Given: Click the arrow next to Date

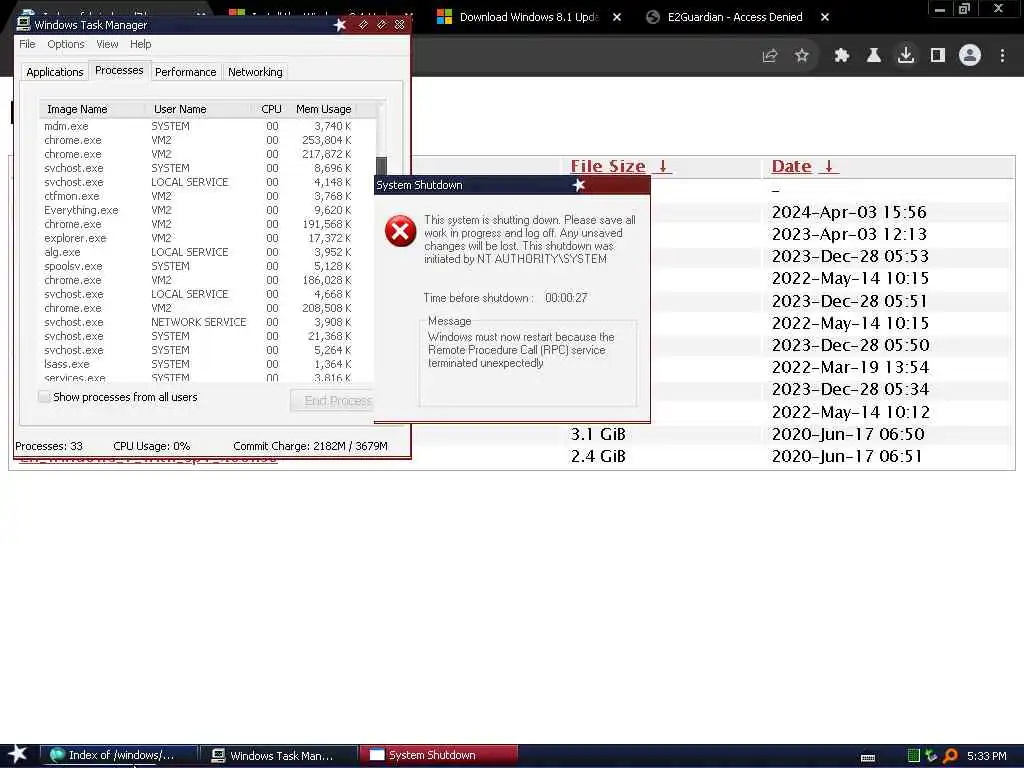Looking at the screenshot, I should [829, 167].
